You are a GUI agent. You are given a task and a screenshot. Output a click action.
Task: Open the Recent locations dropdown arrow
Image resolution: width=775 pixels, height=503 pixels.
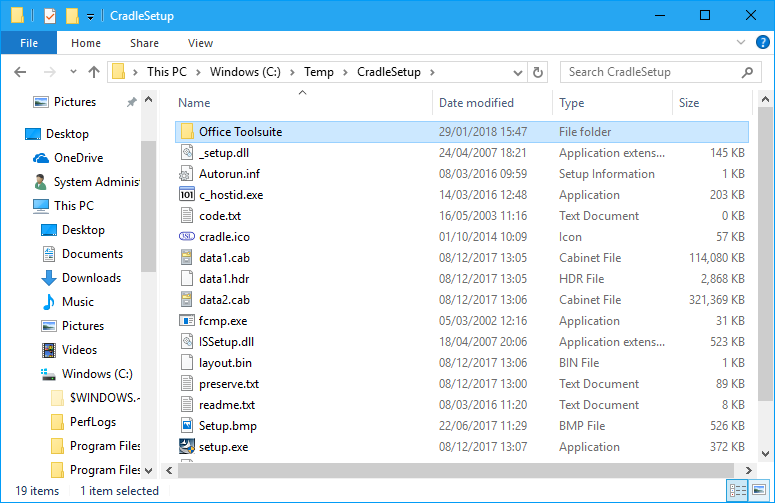73,72
